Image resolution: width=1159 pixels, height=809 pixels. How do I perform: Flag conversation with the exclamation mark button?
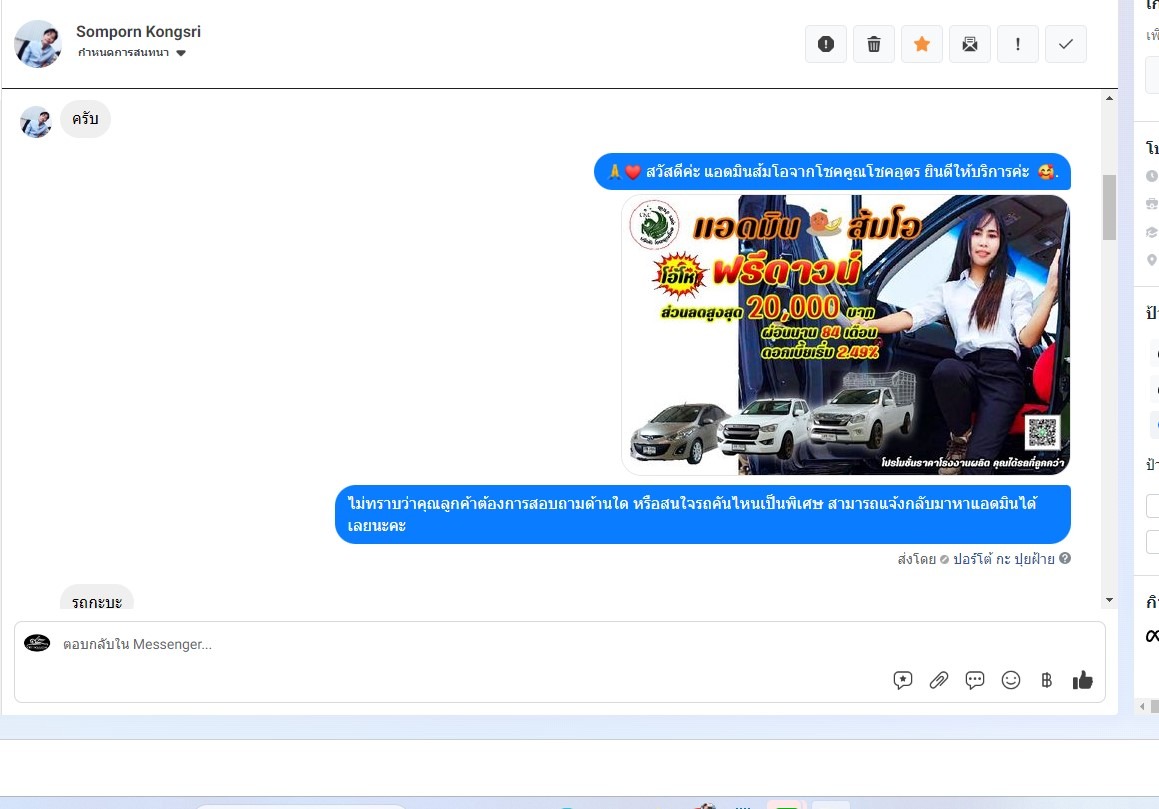1018,44
